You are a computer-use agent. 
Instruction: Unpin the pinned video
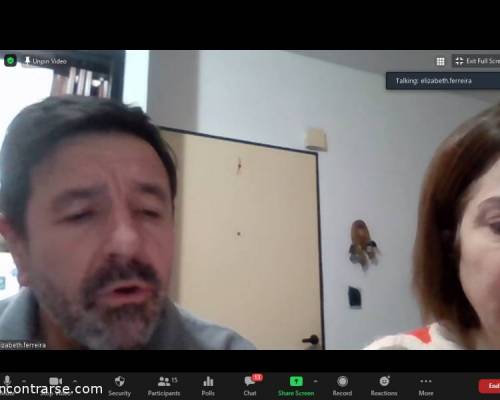(46, 61)
